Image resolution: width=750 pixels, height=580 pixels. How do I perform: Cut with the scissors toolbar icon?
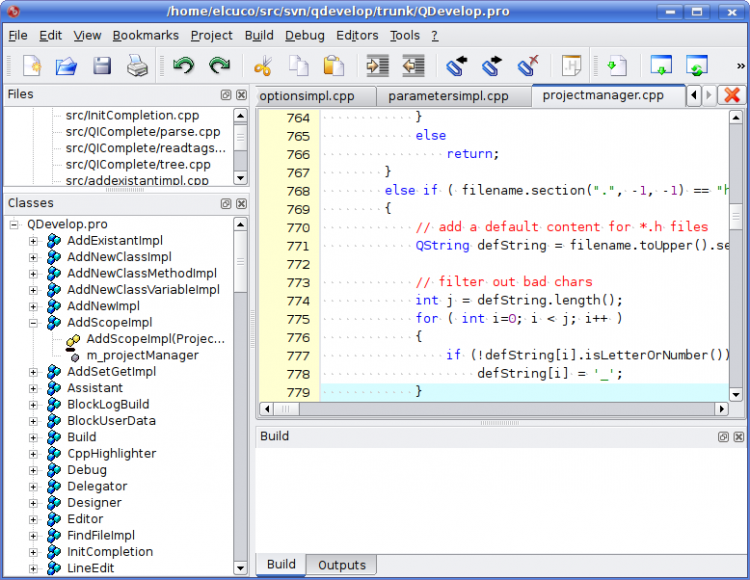263,67
